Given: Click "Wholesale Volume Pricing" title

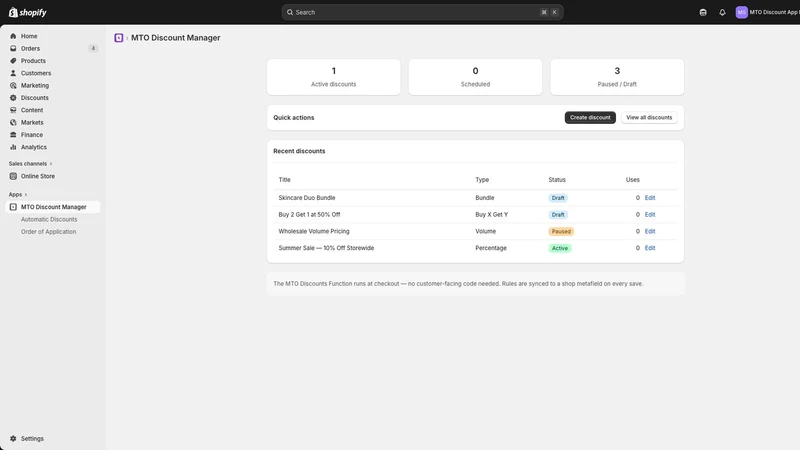Looking at the screenshot, I should pyautogui.click(x=314, y=232).
